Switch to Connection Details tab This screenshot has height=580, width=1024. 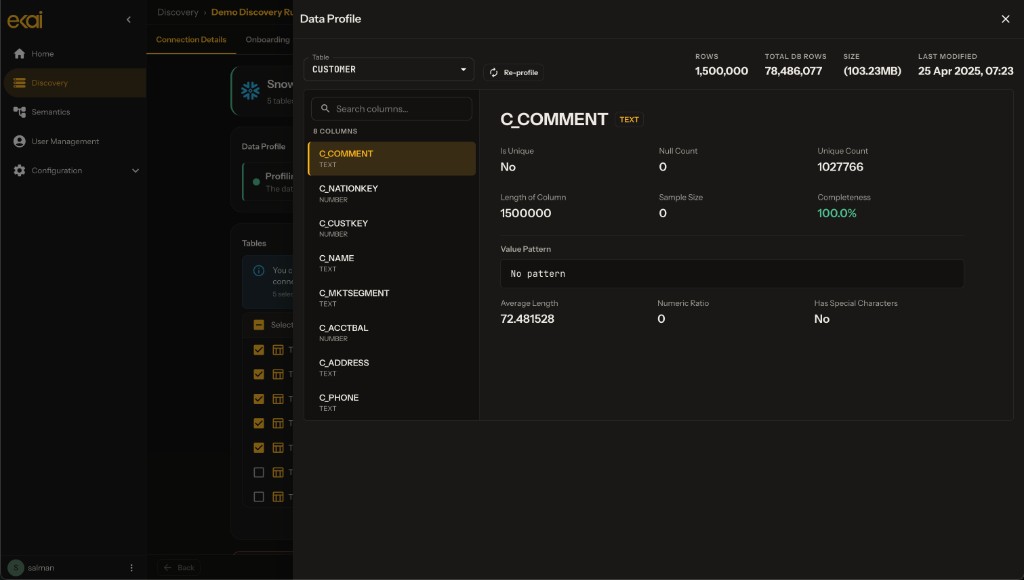[x=191, y=40]
